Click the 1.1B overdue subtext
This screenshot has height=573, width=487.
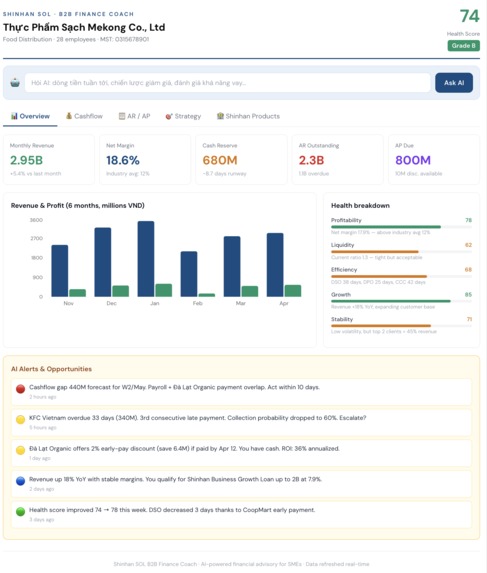click(x=314, y=174)
